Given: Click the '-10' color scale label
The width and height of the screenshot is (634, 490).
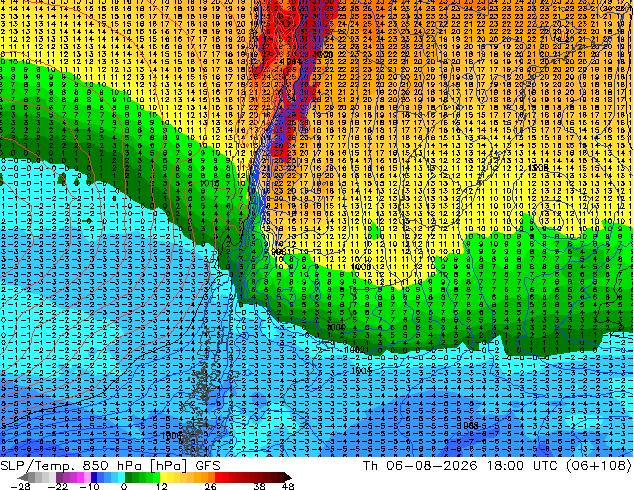Looking at the screenshot, I should 89,486.
